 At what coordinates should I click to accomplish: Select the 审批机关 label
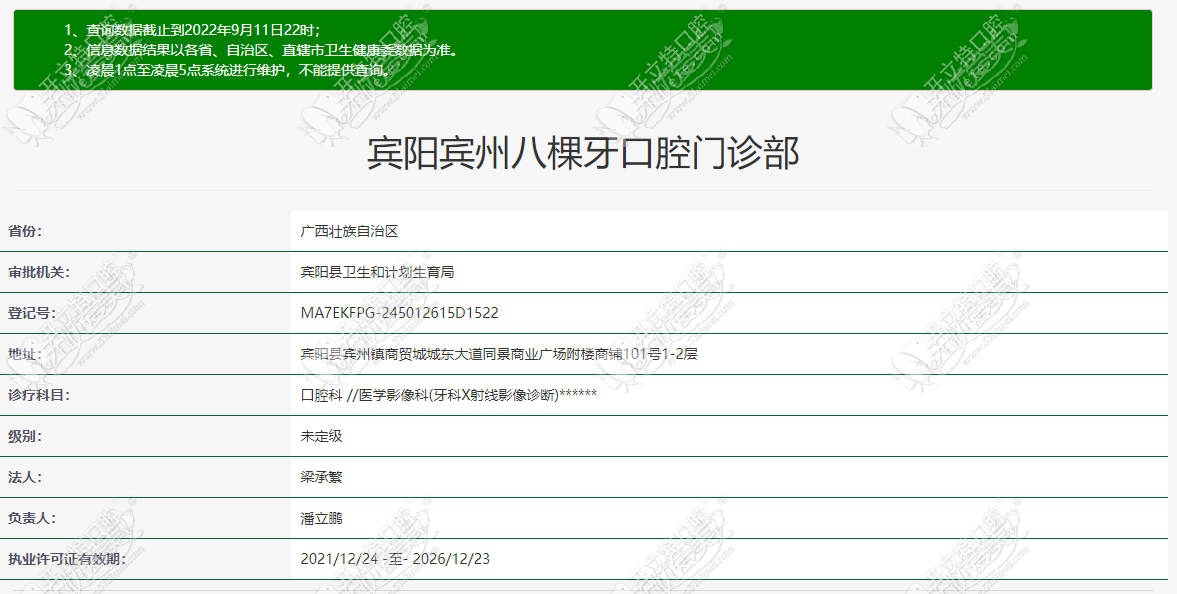click(38, 272)
